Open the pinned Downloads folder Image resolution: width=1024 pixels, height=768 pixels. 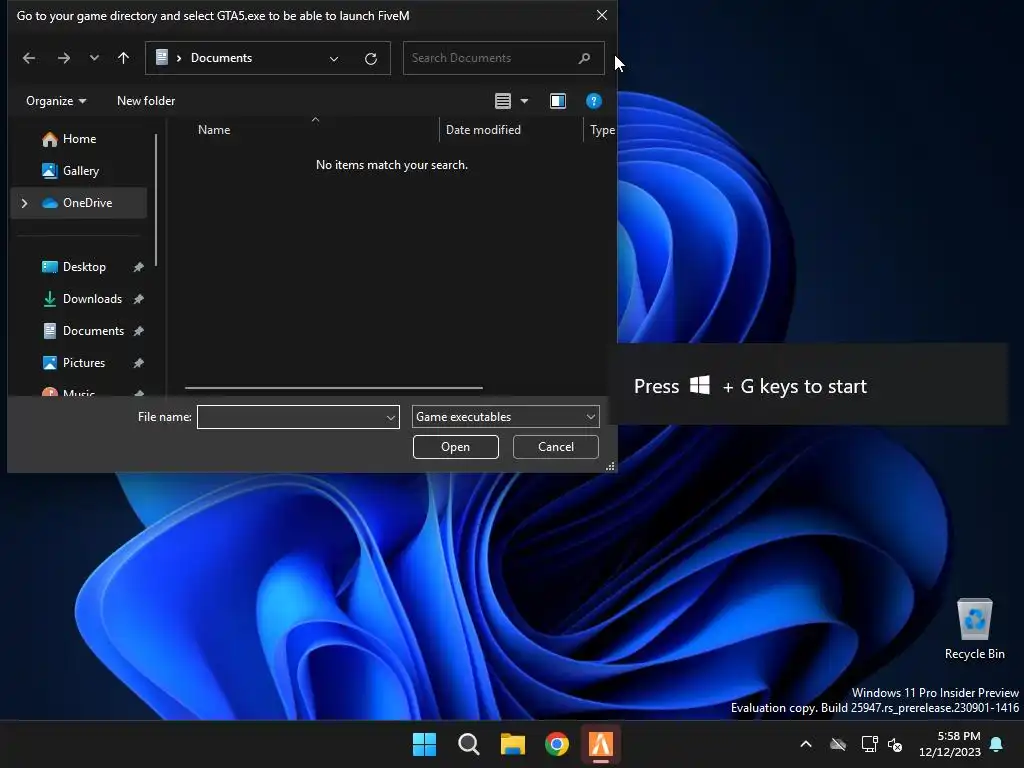pos(91,299)
